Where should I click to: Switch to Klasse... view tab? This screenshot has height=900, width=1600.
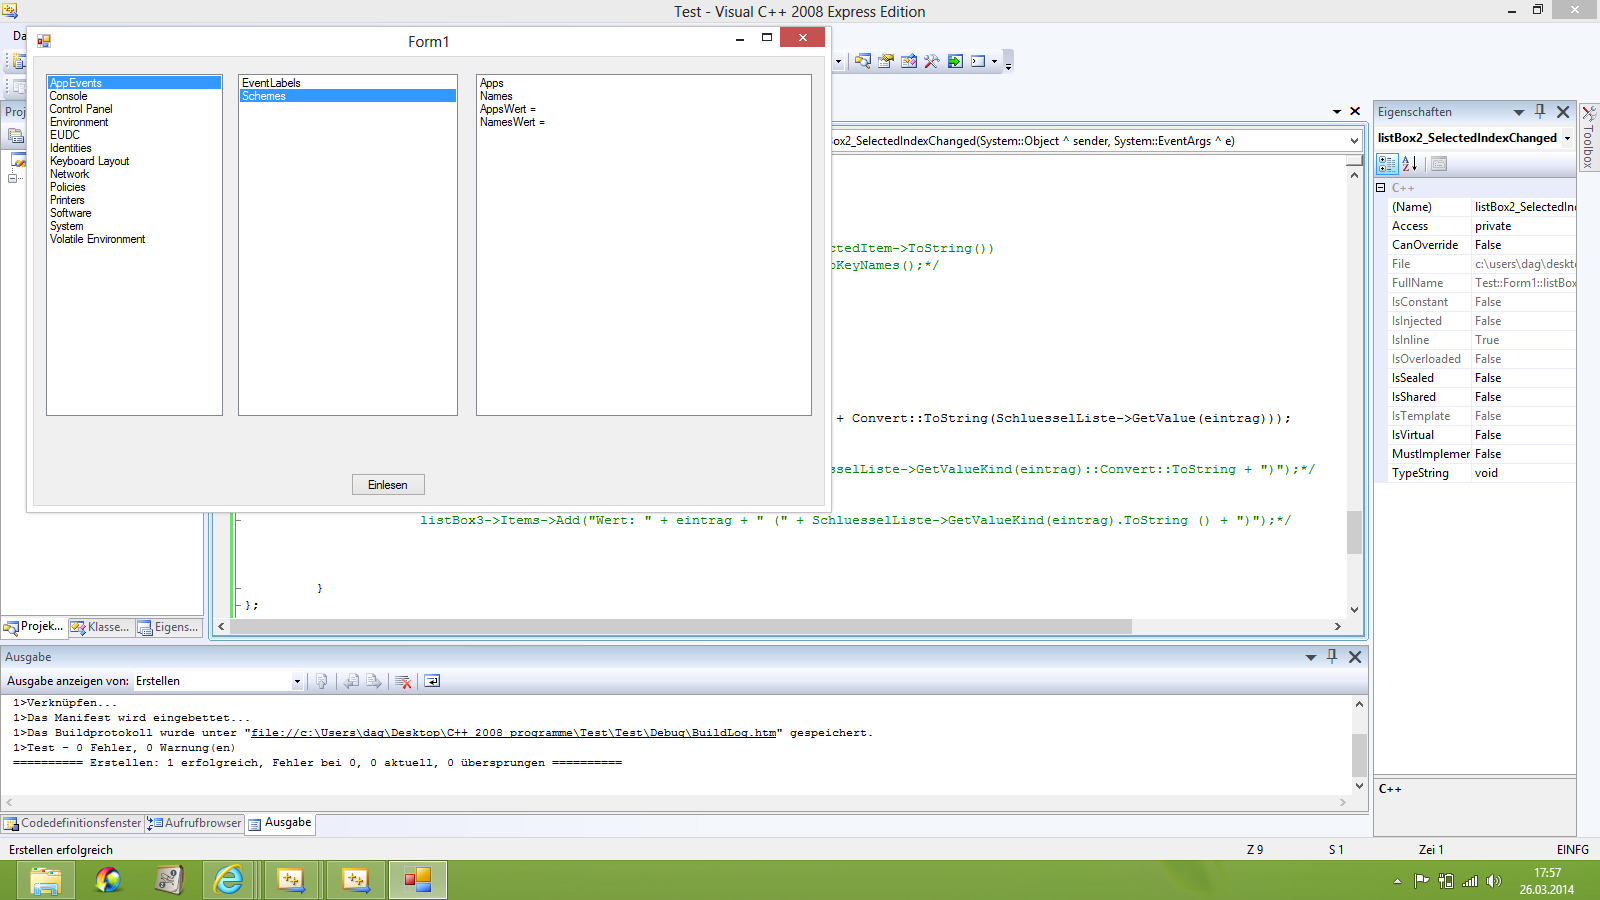tap(100, 627)
